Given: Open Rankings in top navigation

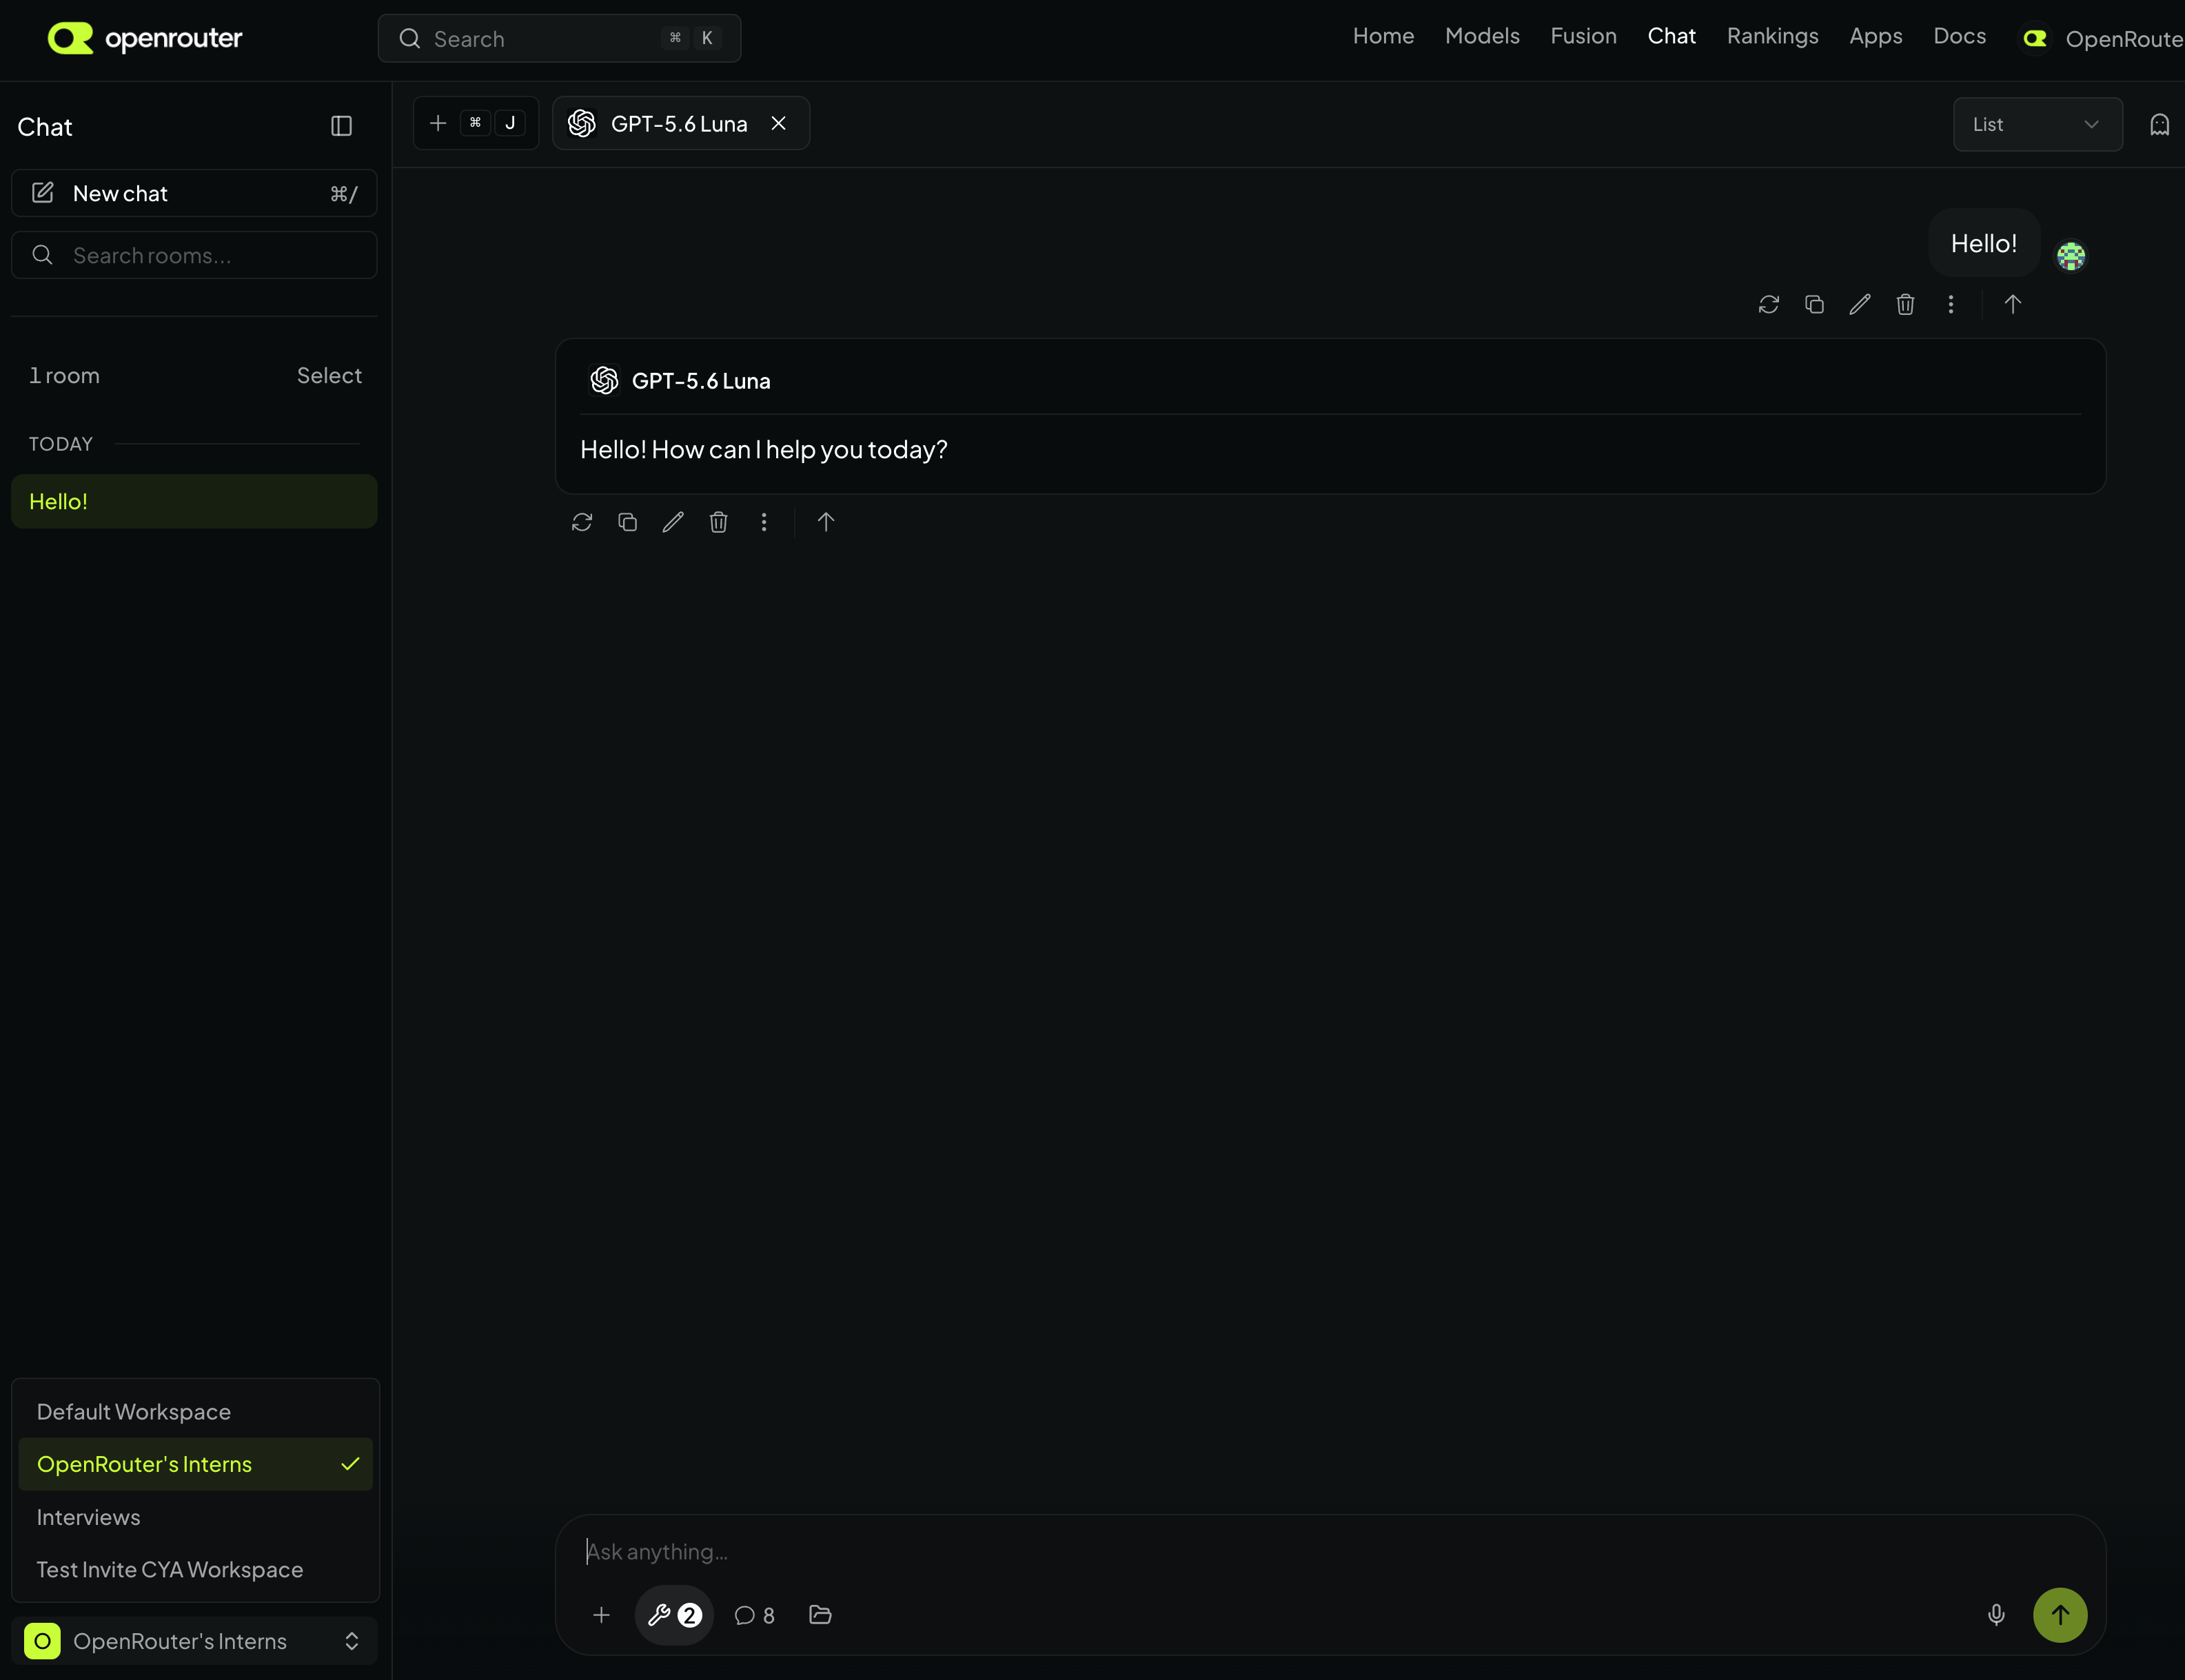Looking at the screenshot, I should [x=1772, y=36].
